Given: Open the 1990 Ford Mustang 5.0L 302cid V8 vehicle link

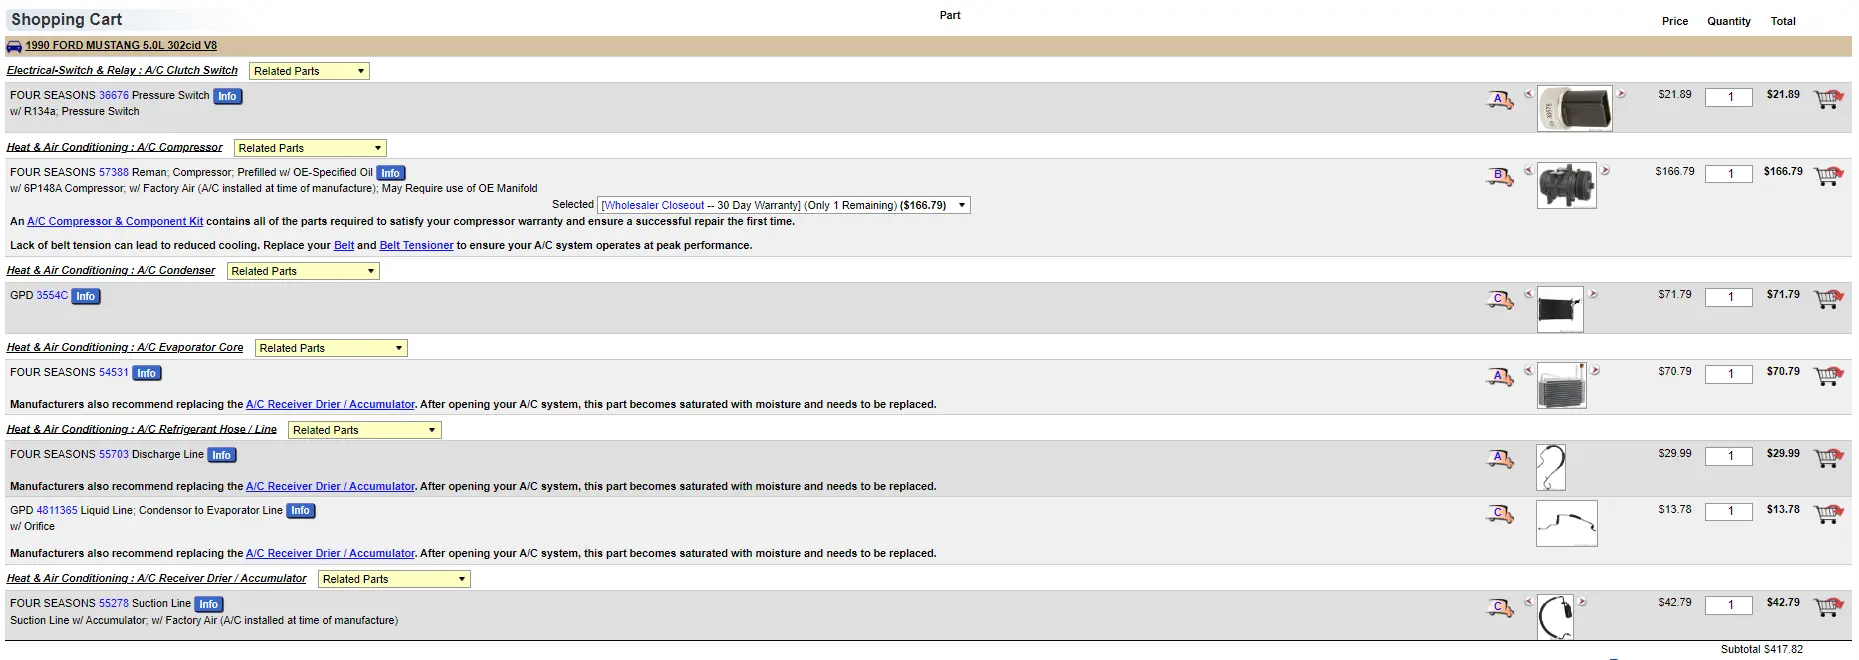Looking at the screenshot, I should click(121, 46).
